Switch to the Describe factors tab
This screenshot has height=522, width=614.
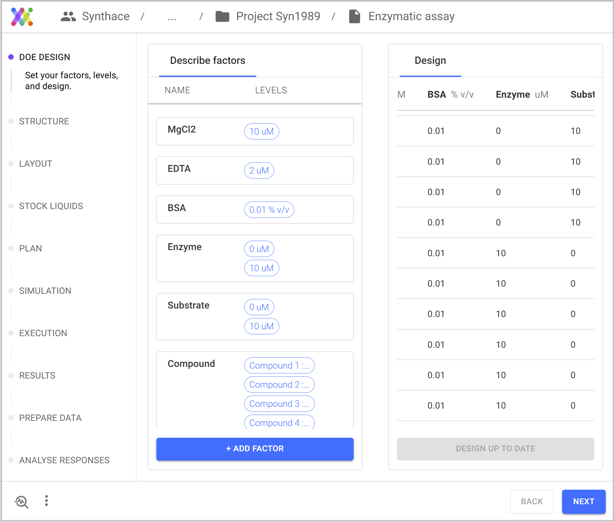207,61
